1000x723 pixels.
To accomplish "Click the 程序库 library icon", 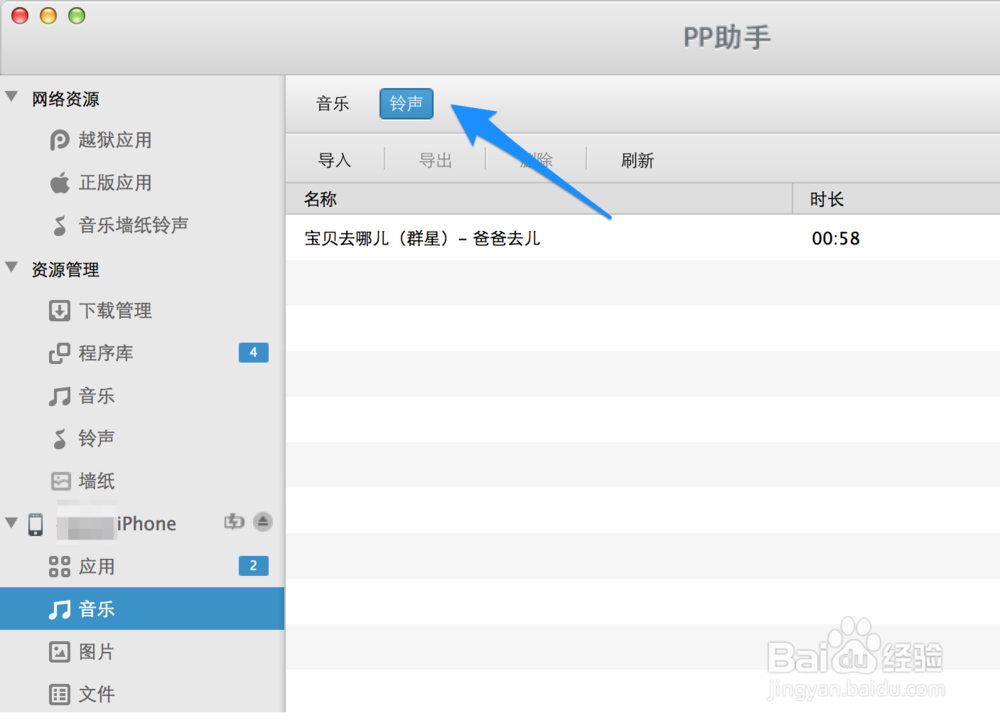I will (x=59, y=353).
